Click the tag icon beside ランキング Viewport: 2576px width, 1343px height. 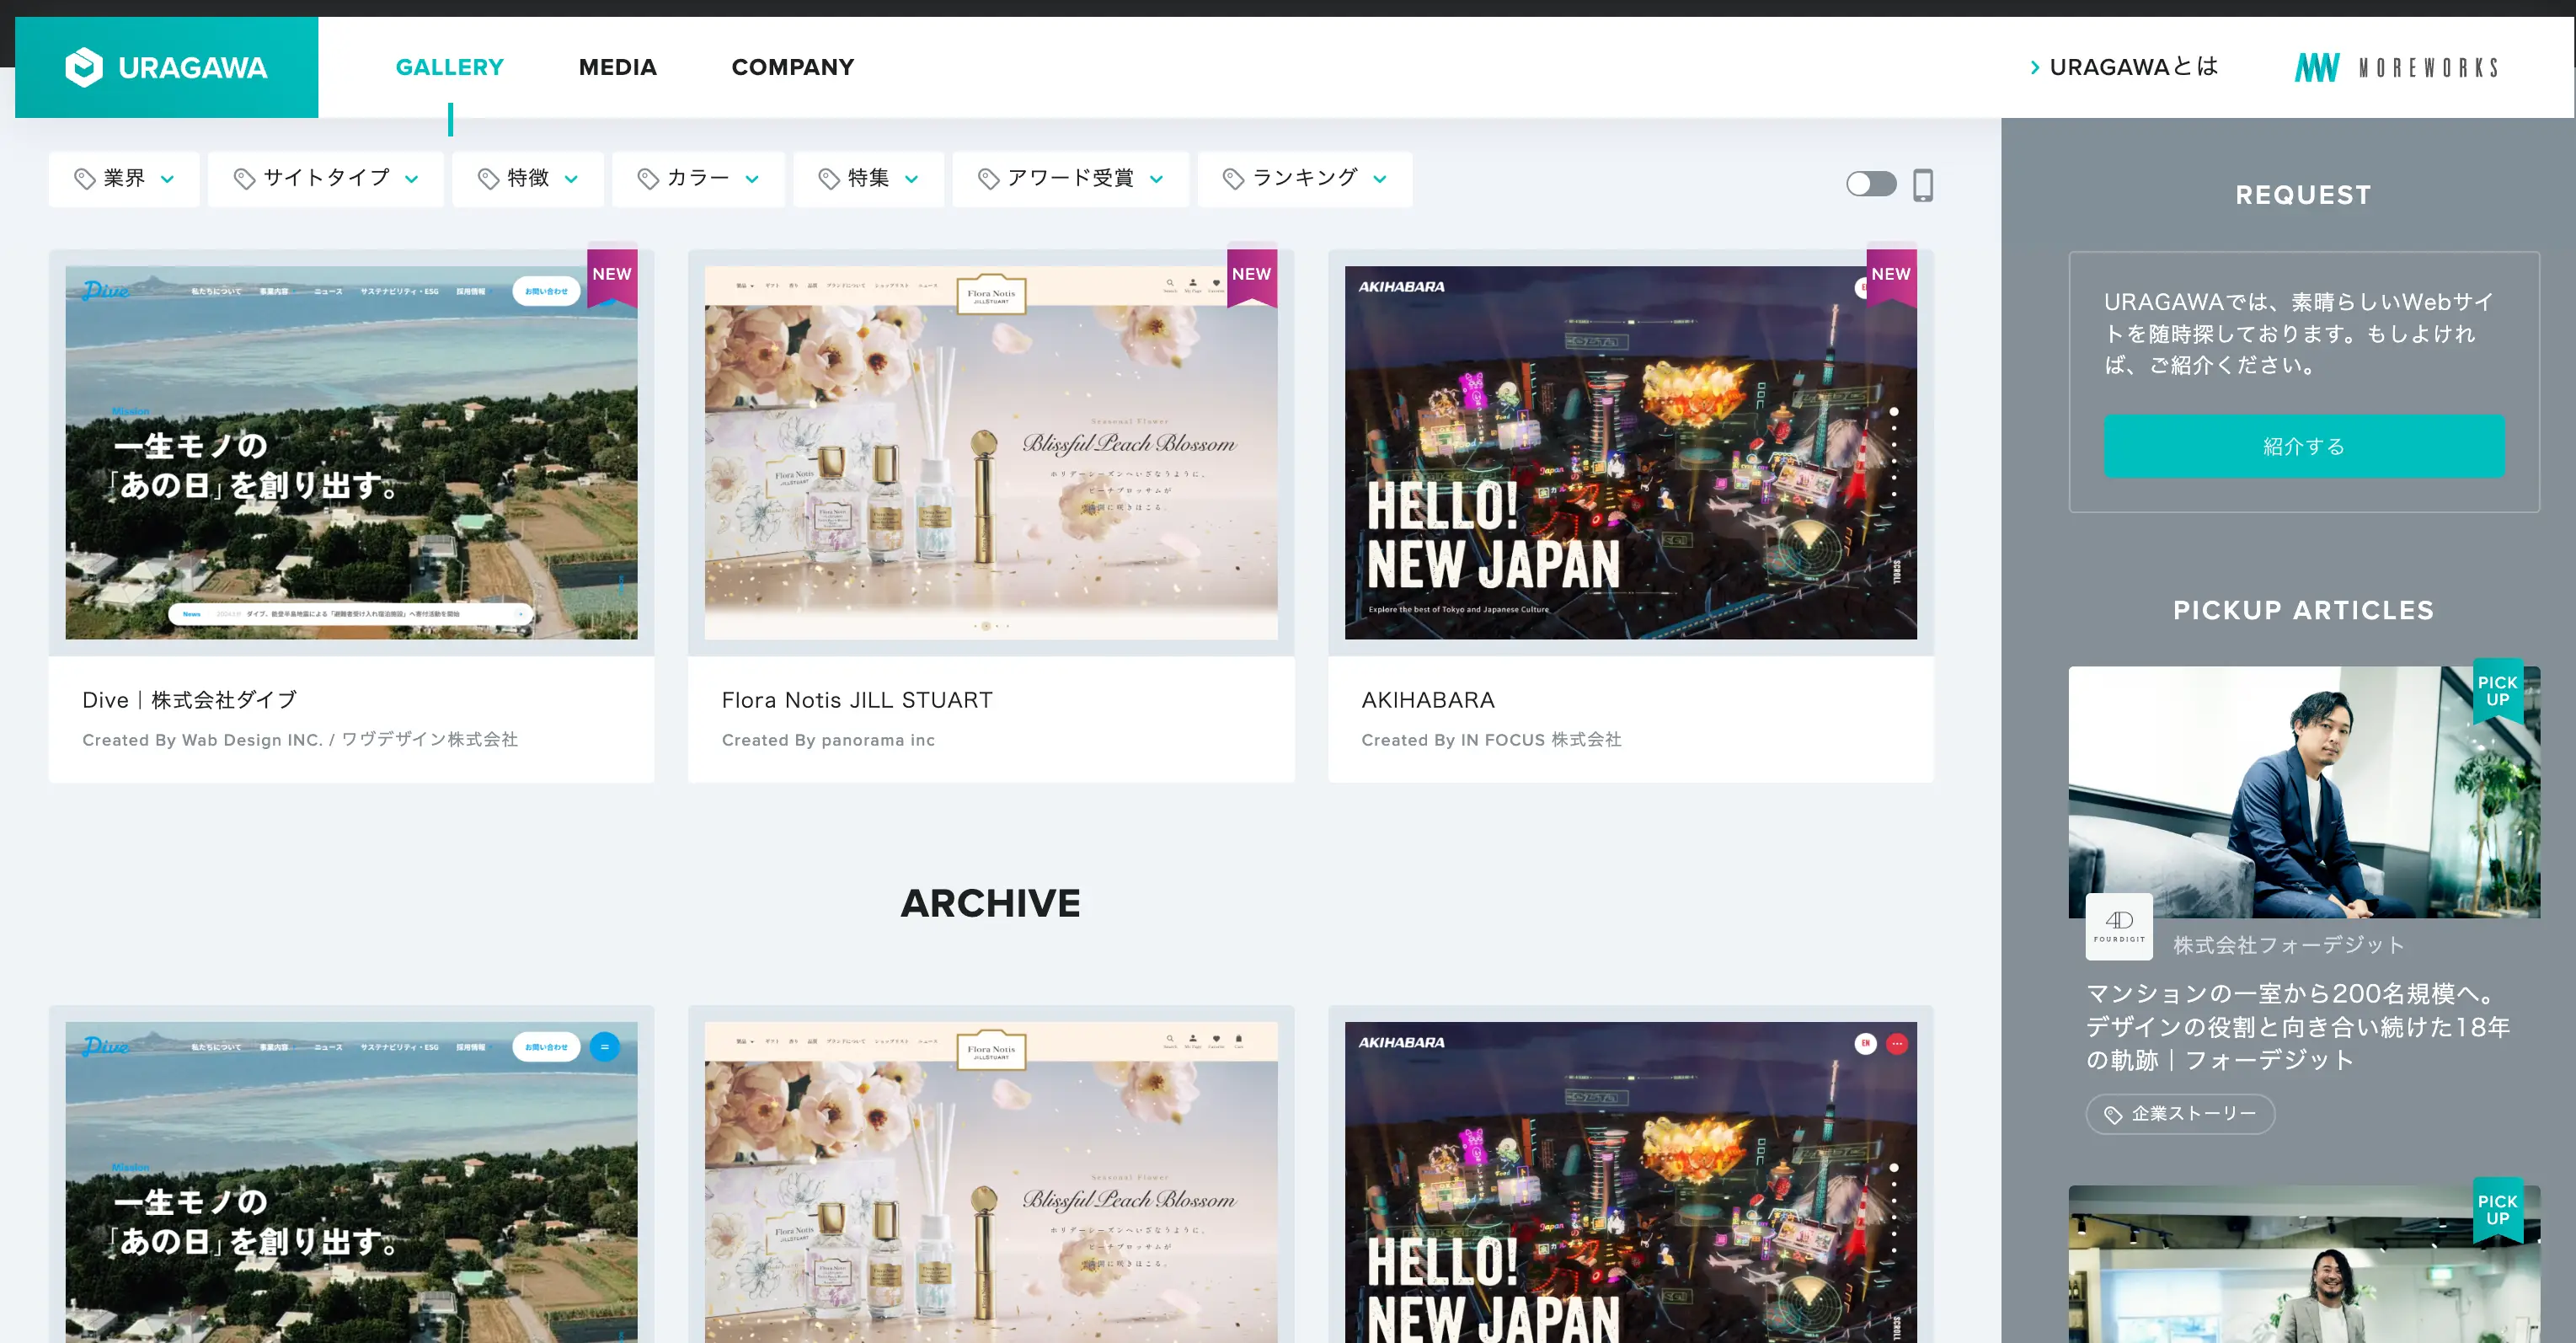[x=1233, y=178]
